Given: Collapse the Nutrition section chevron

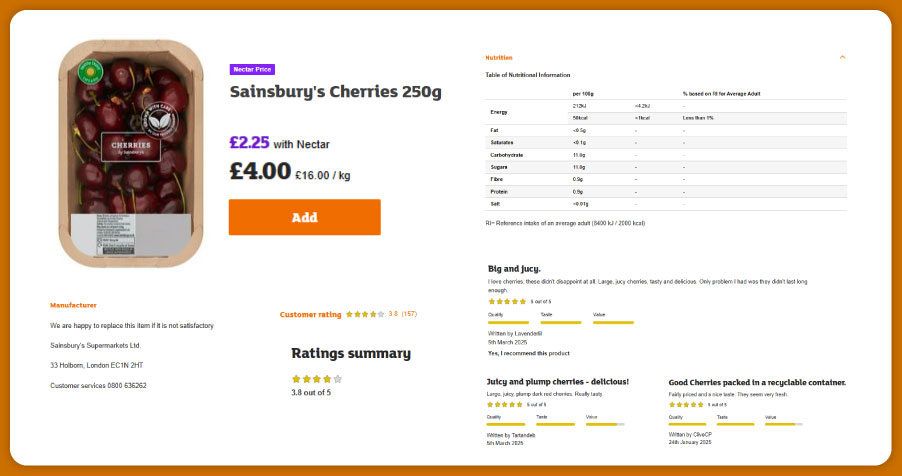Looking at the screenshot, I should pyautogui.click(x=842, y=57).
